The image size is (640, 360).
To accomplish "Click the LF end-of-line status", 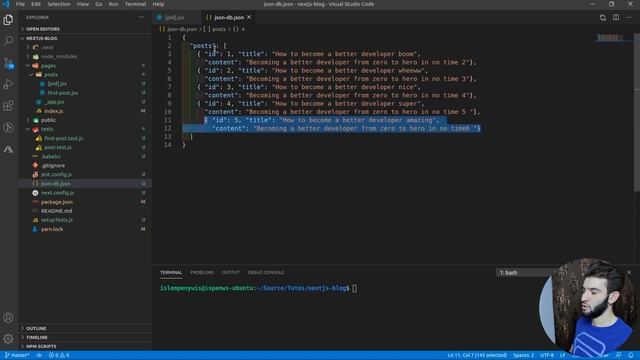I will tap(562, 355).
